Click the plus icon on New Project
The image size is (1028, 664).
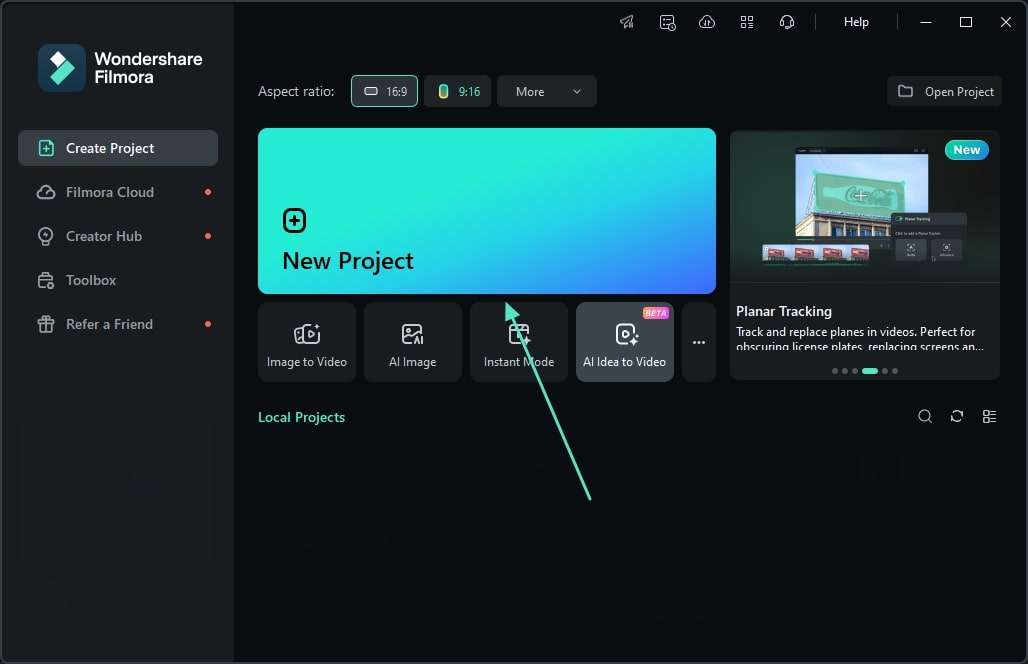point(294,221)
